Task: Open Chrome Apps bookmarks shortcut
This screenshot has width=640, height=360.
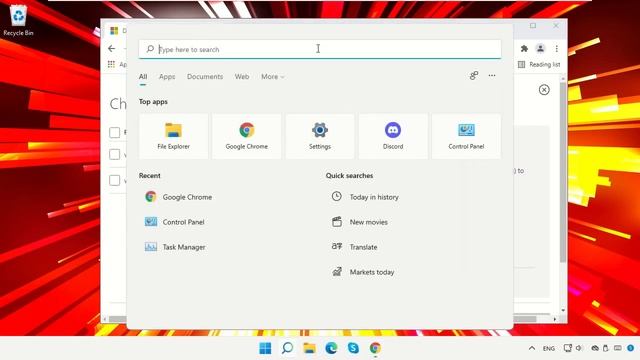Action: point(117,64)
